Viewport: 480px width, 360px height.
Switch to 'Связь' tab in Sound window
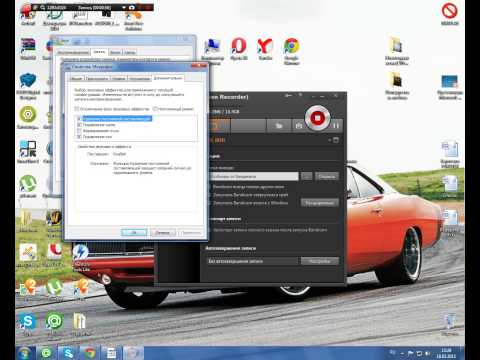[130, 52]
